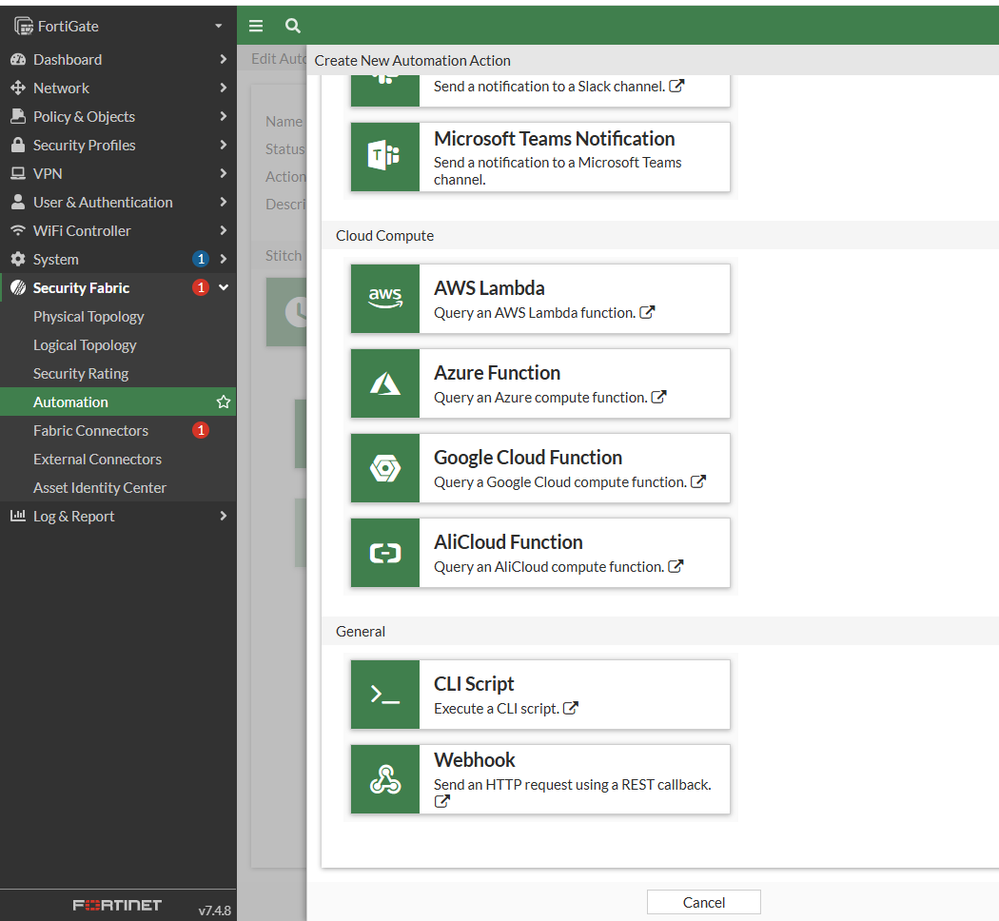Favorite Automation with the star icon
This screenshot has width=999, height=921.
click(x=223, y=402)
